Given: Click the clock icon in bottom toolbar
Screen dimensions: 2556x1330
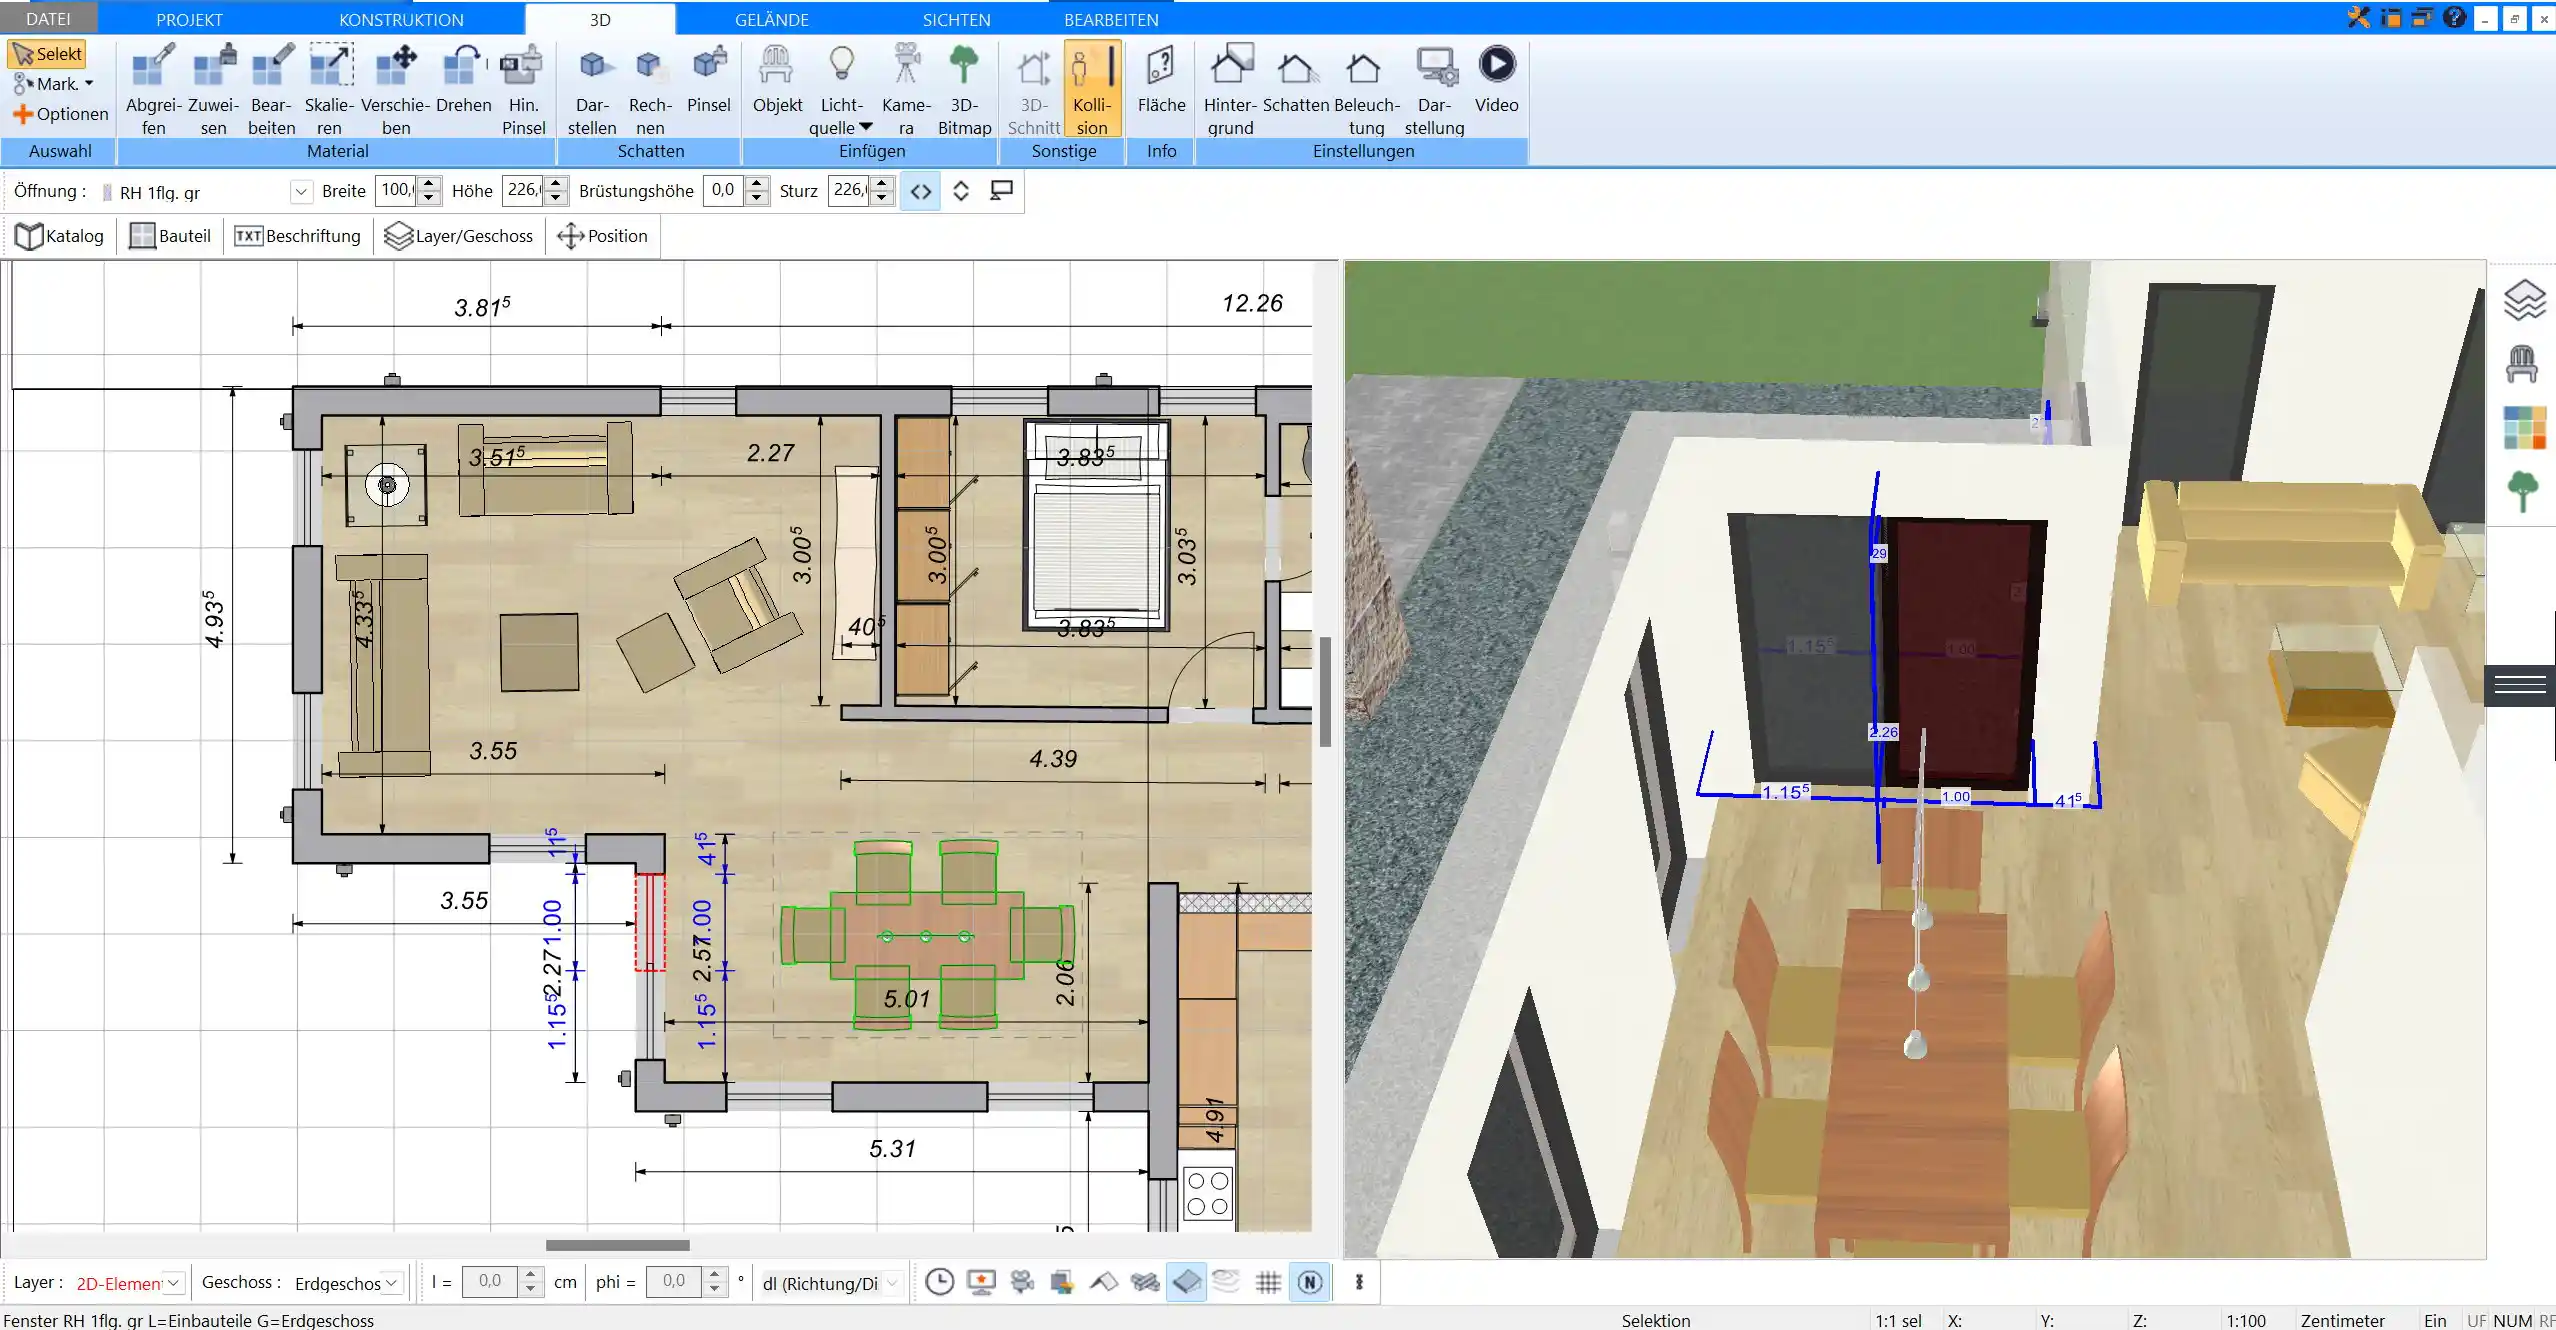Looking at the screenshot, I should (x=939, y=1282).
